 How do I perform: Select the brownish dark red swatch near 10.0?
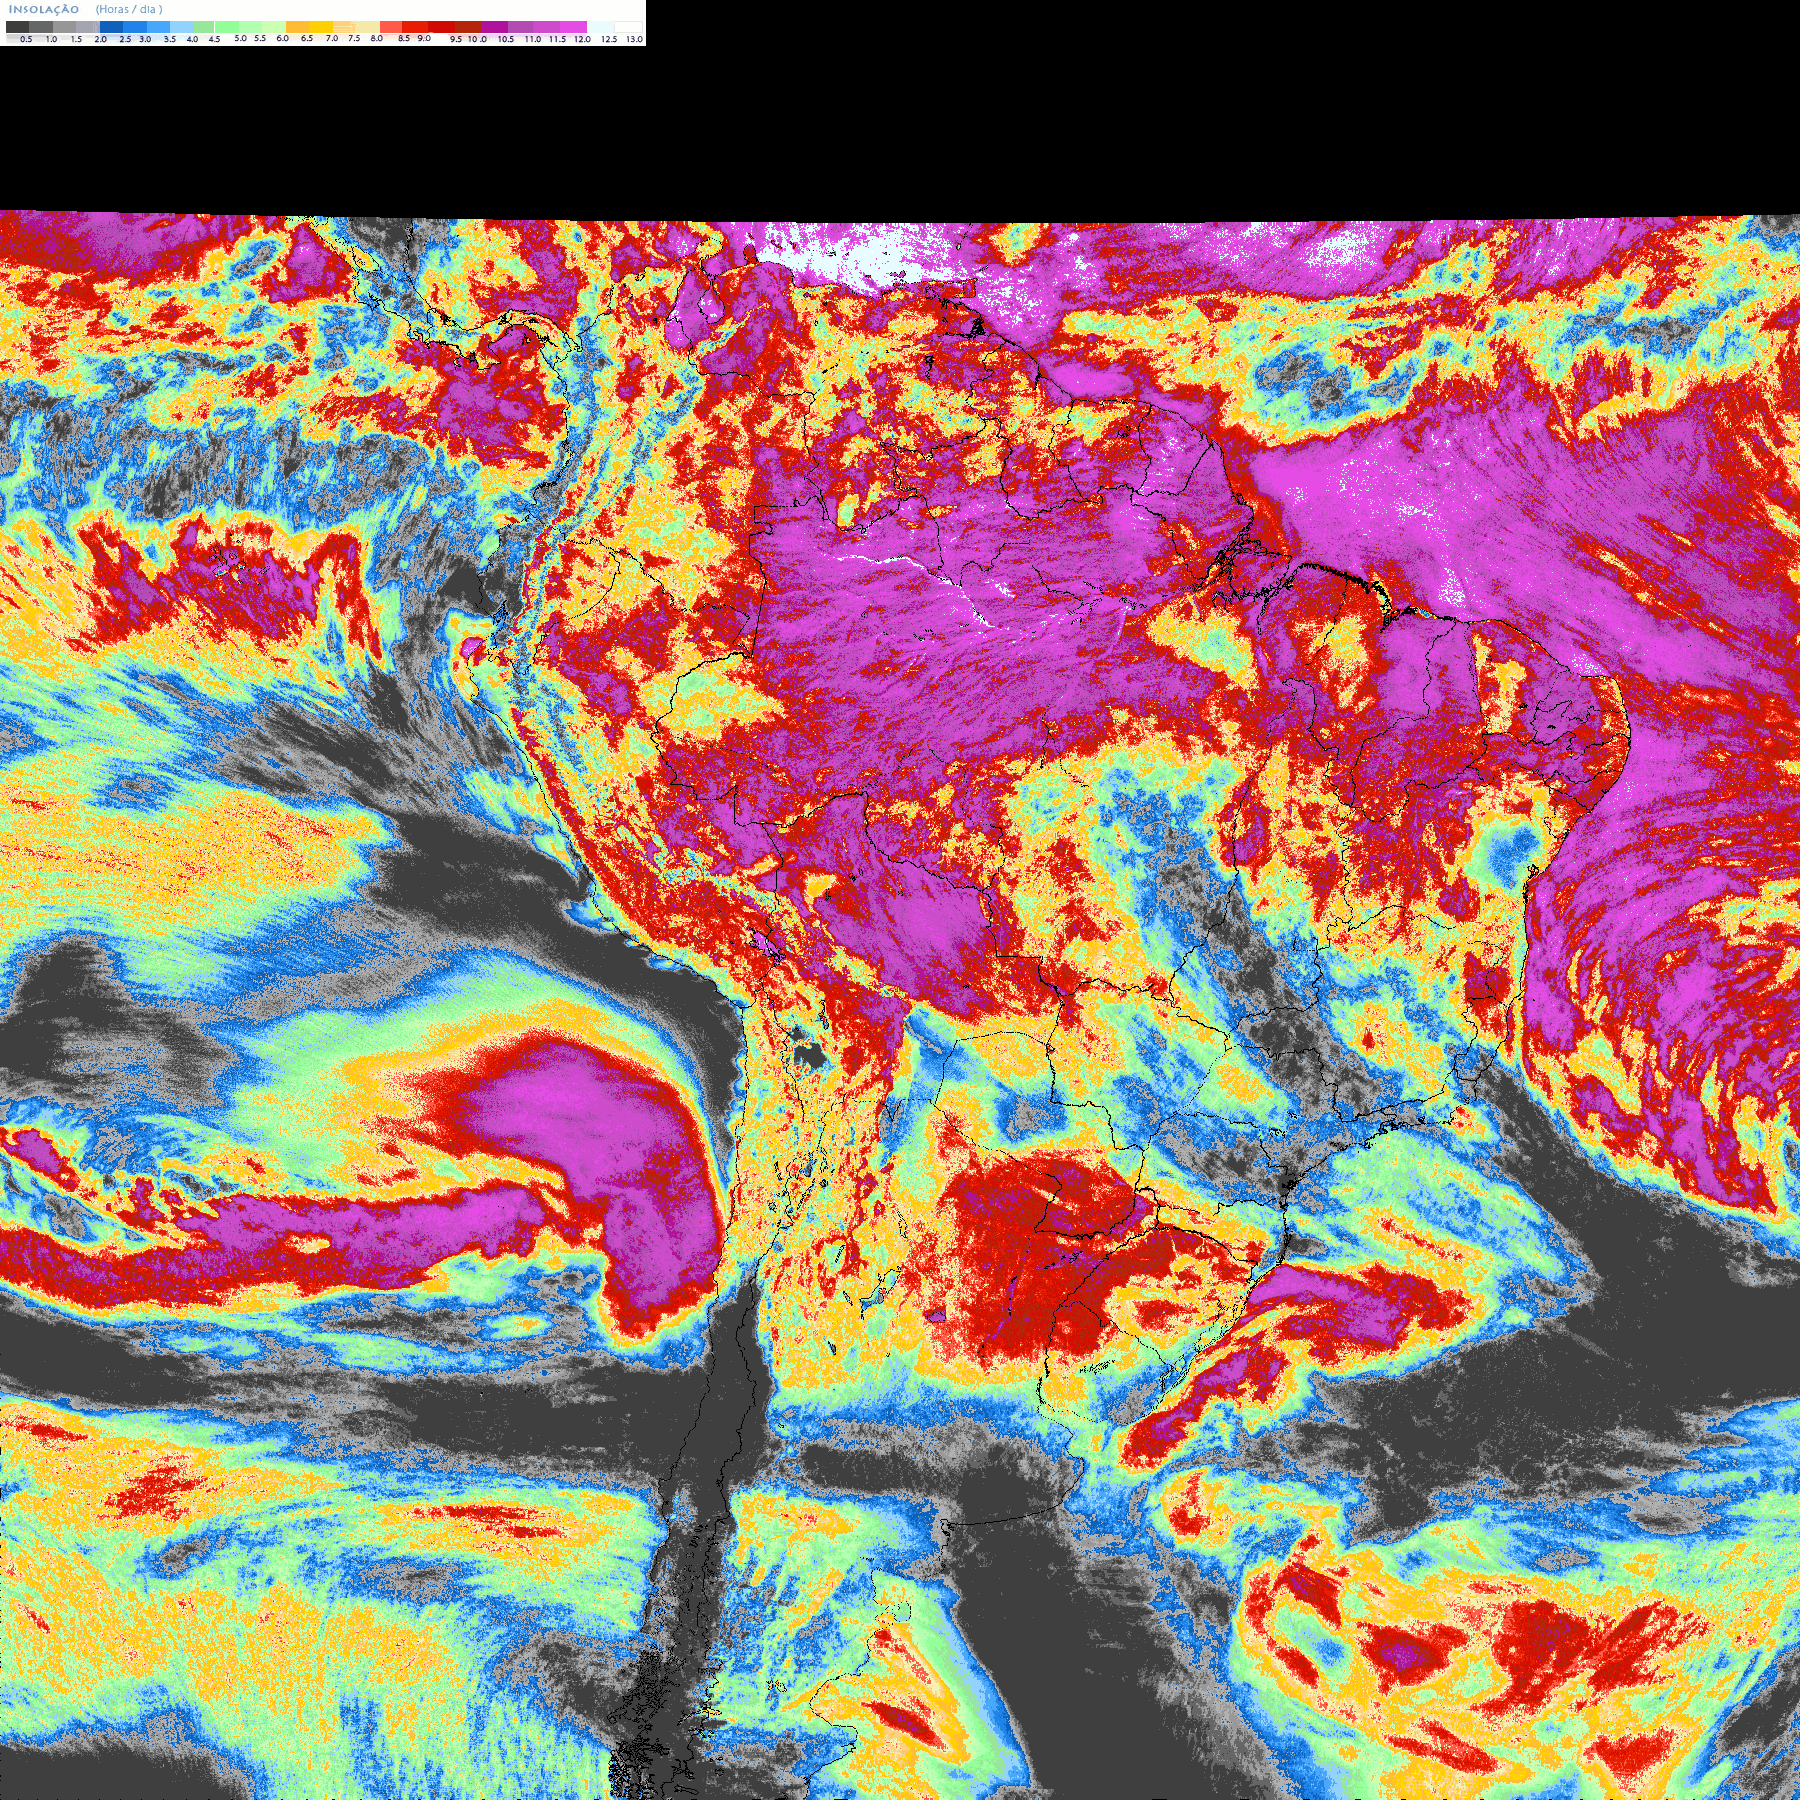[x=468, y=27]
